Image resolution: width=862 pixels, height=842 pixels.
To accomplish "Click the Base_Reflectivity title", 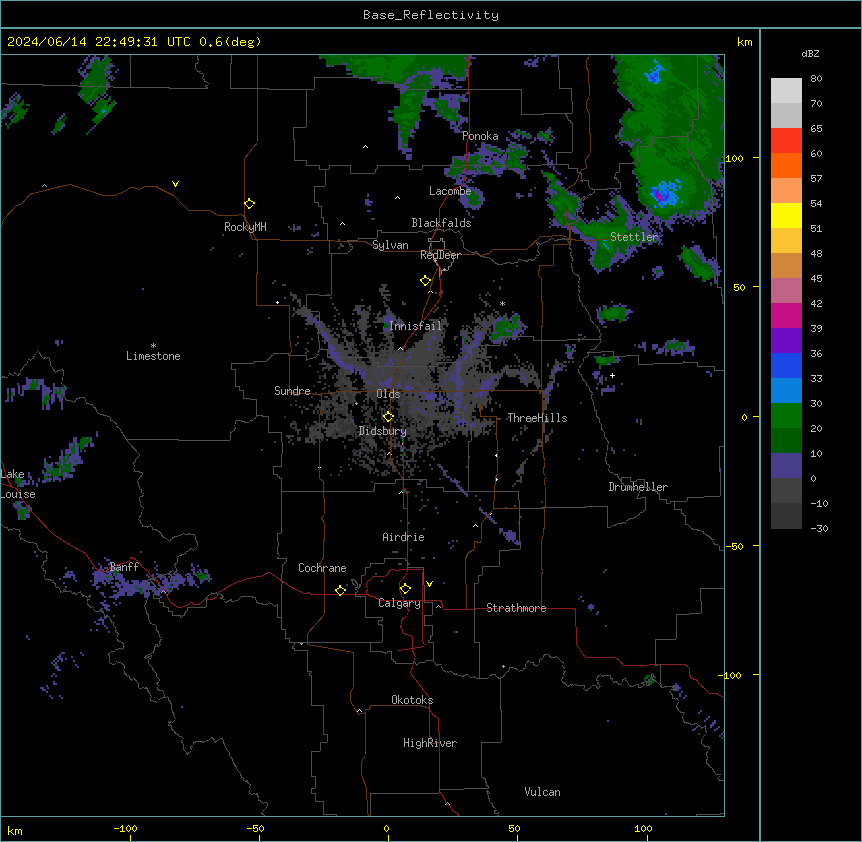I will coord(431,15).
